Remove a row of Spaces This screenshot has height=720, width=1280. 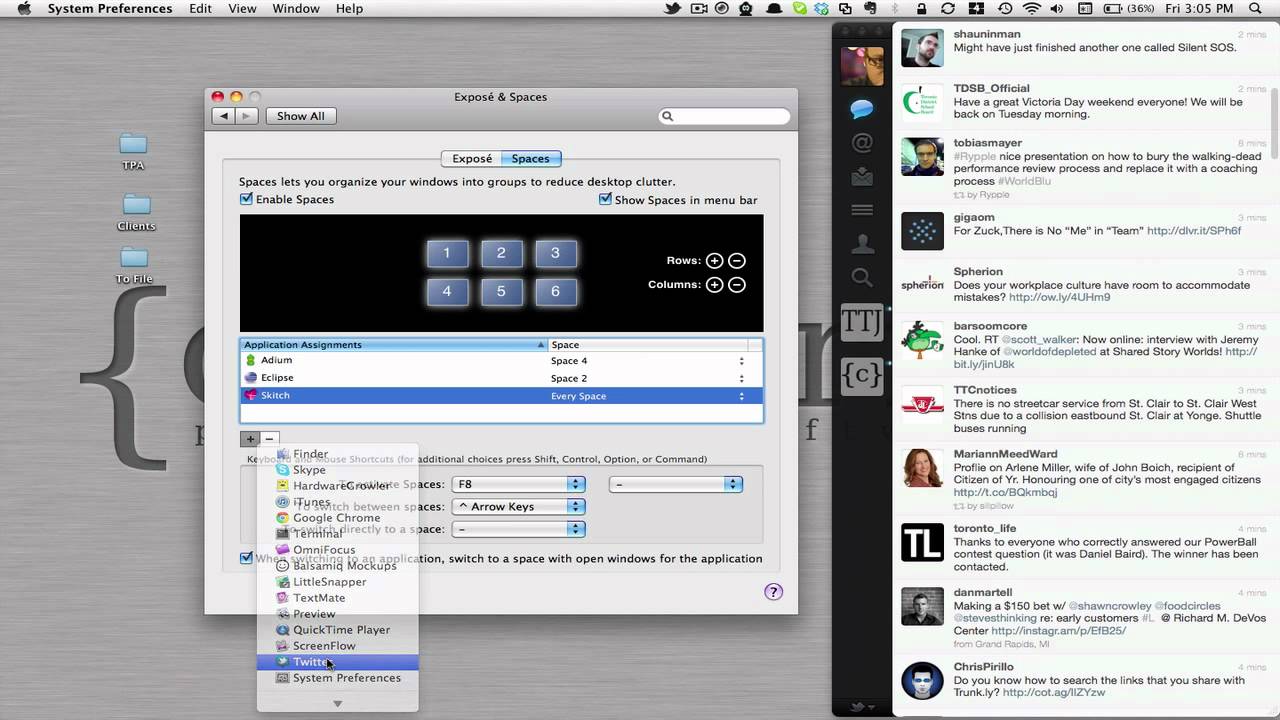[x=737, y=260]
